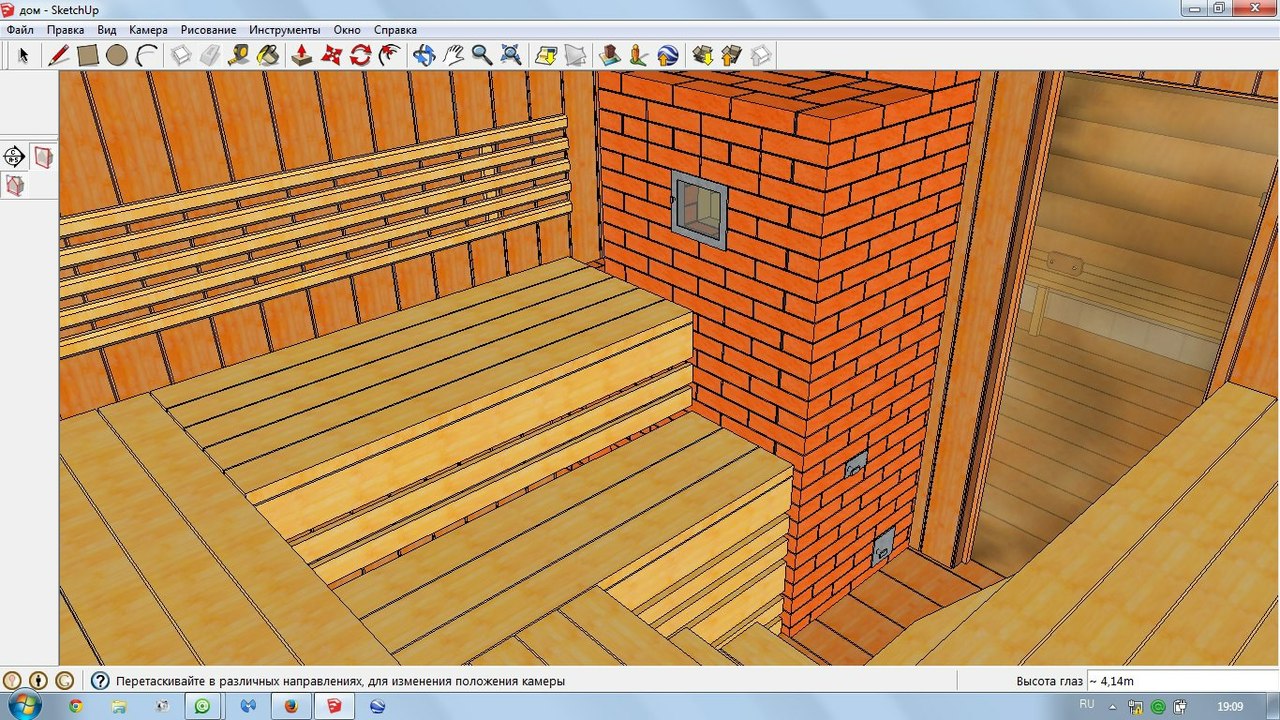Select the Circle drawing tool
This screenshot has height=720, width=1280.
[x=117, y=55]
